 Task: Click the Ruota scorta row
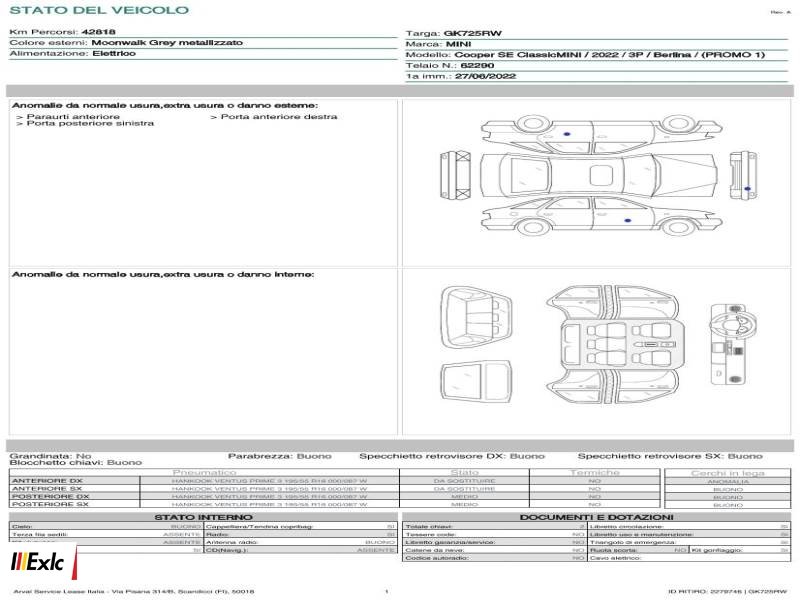coord(638,550)
